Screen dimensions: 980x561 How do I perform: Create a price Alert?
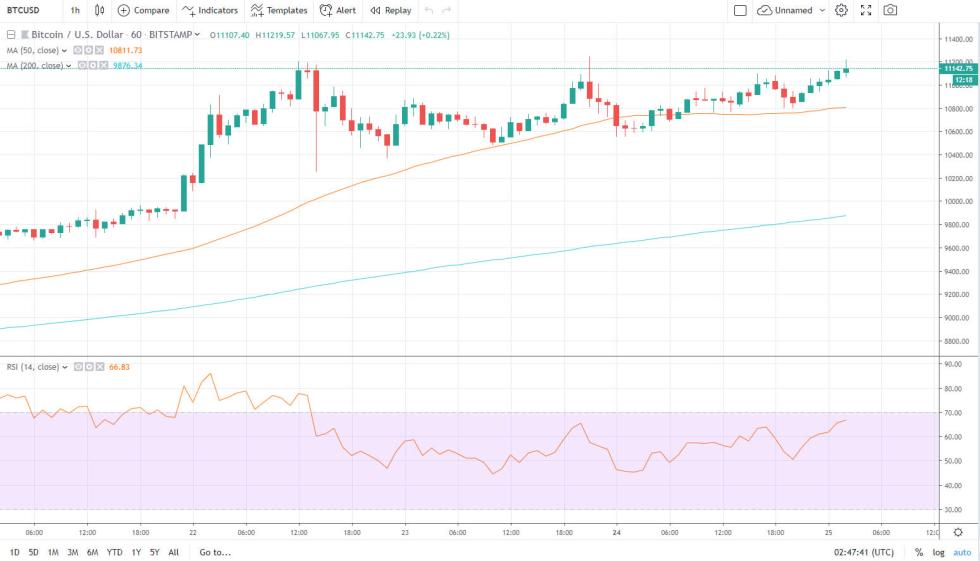click(338, 10)
